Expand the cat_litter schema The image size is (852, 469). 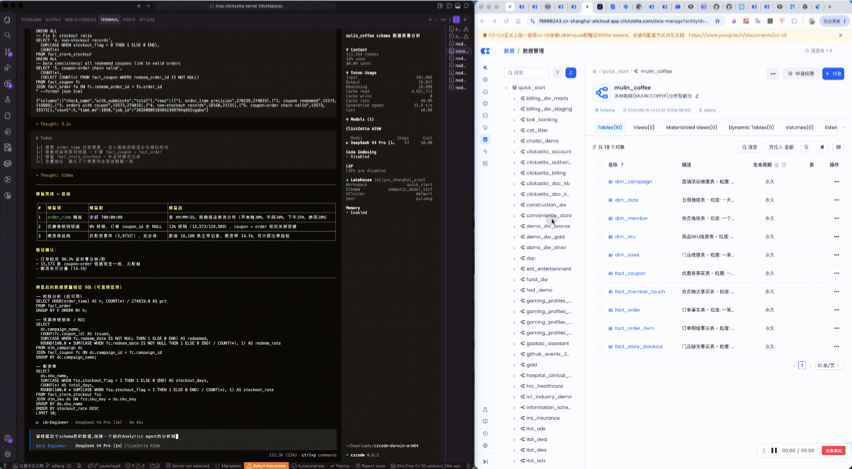pos(515,130)
